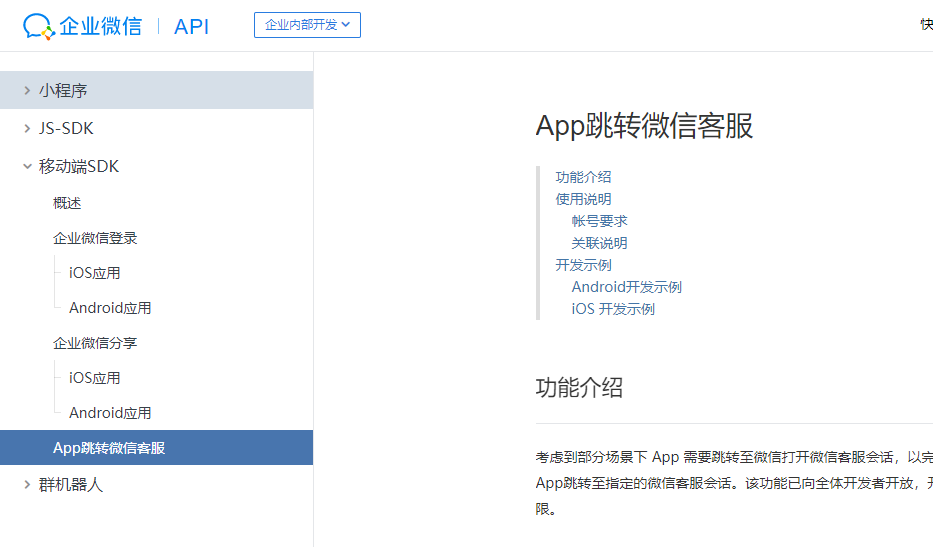The width and height of the screenshot is (933, 547).
Task: Expand the JS-SDK section chevron
Action: coord(27,129)
